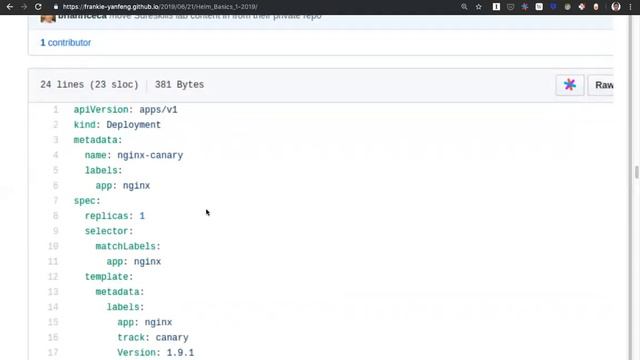Open the browser profile avatar
Screen dimensions: 640x360
click(616, 7)
